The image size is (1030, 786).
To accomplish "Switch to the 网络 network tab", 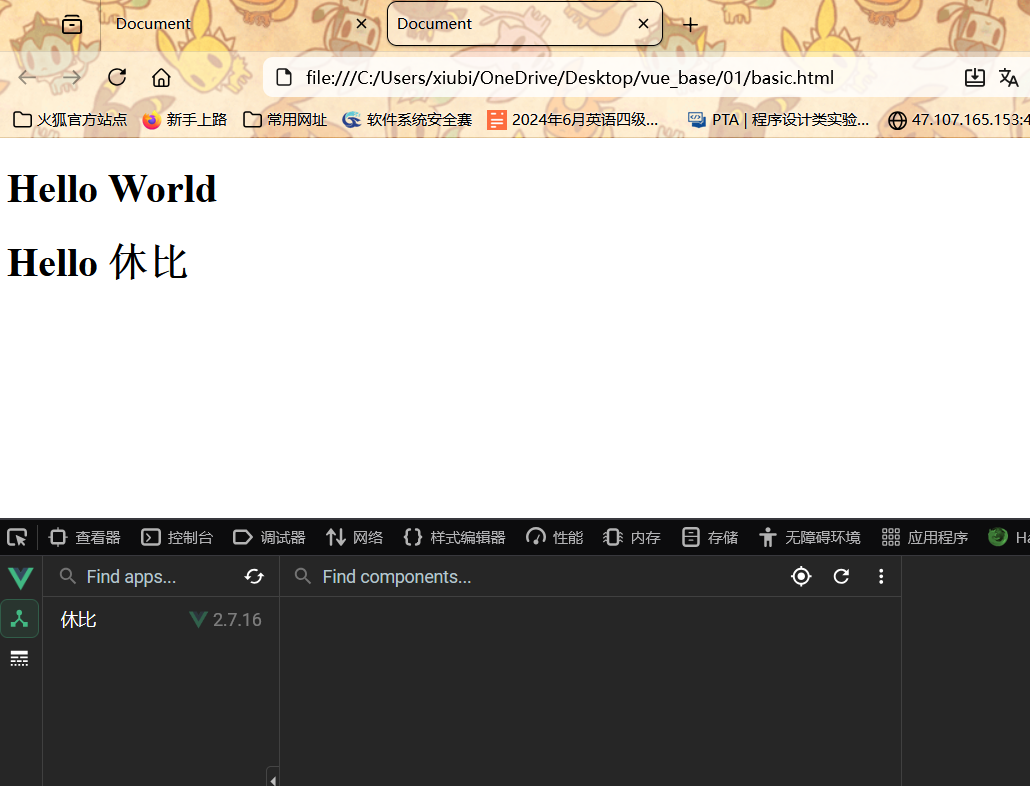I will pyautogui.click(x=355, y=537).
